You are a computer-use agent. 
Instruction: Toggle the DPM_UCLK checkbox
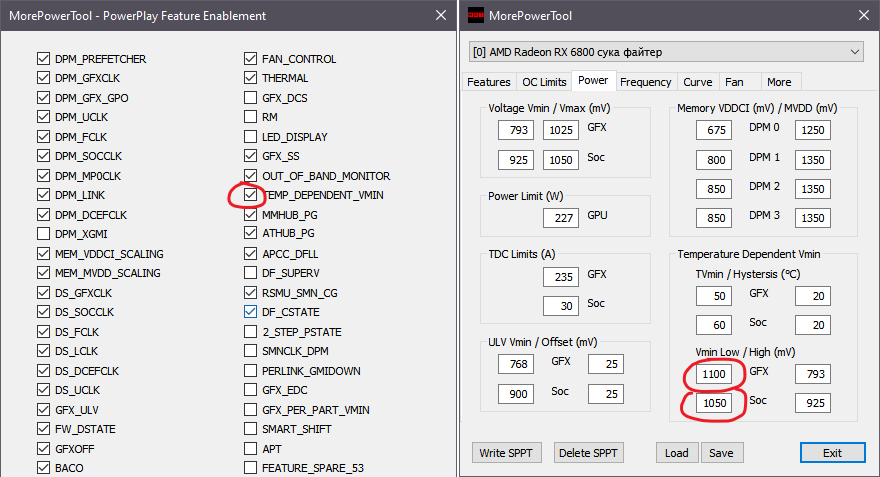pos(43,117)
